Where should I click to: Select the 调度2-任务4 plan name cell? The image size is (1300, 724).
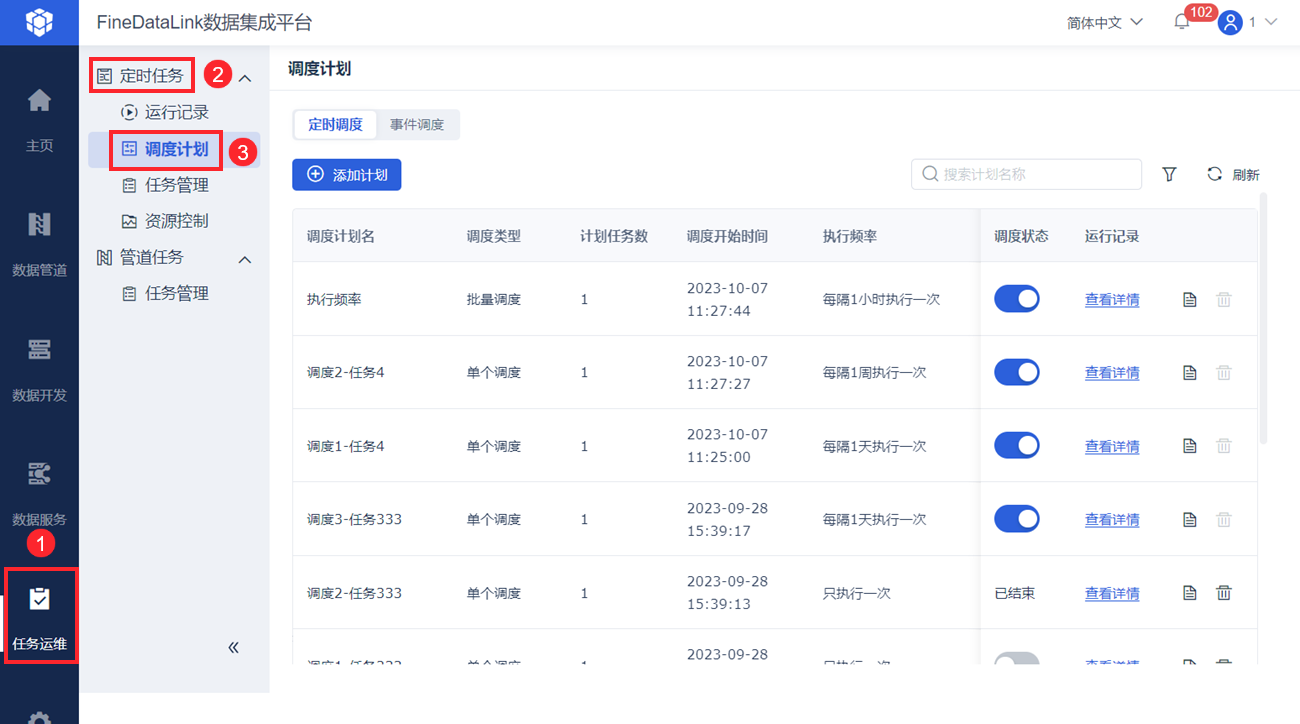(x=346, y=372)
